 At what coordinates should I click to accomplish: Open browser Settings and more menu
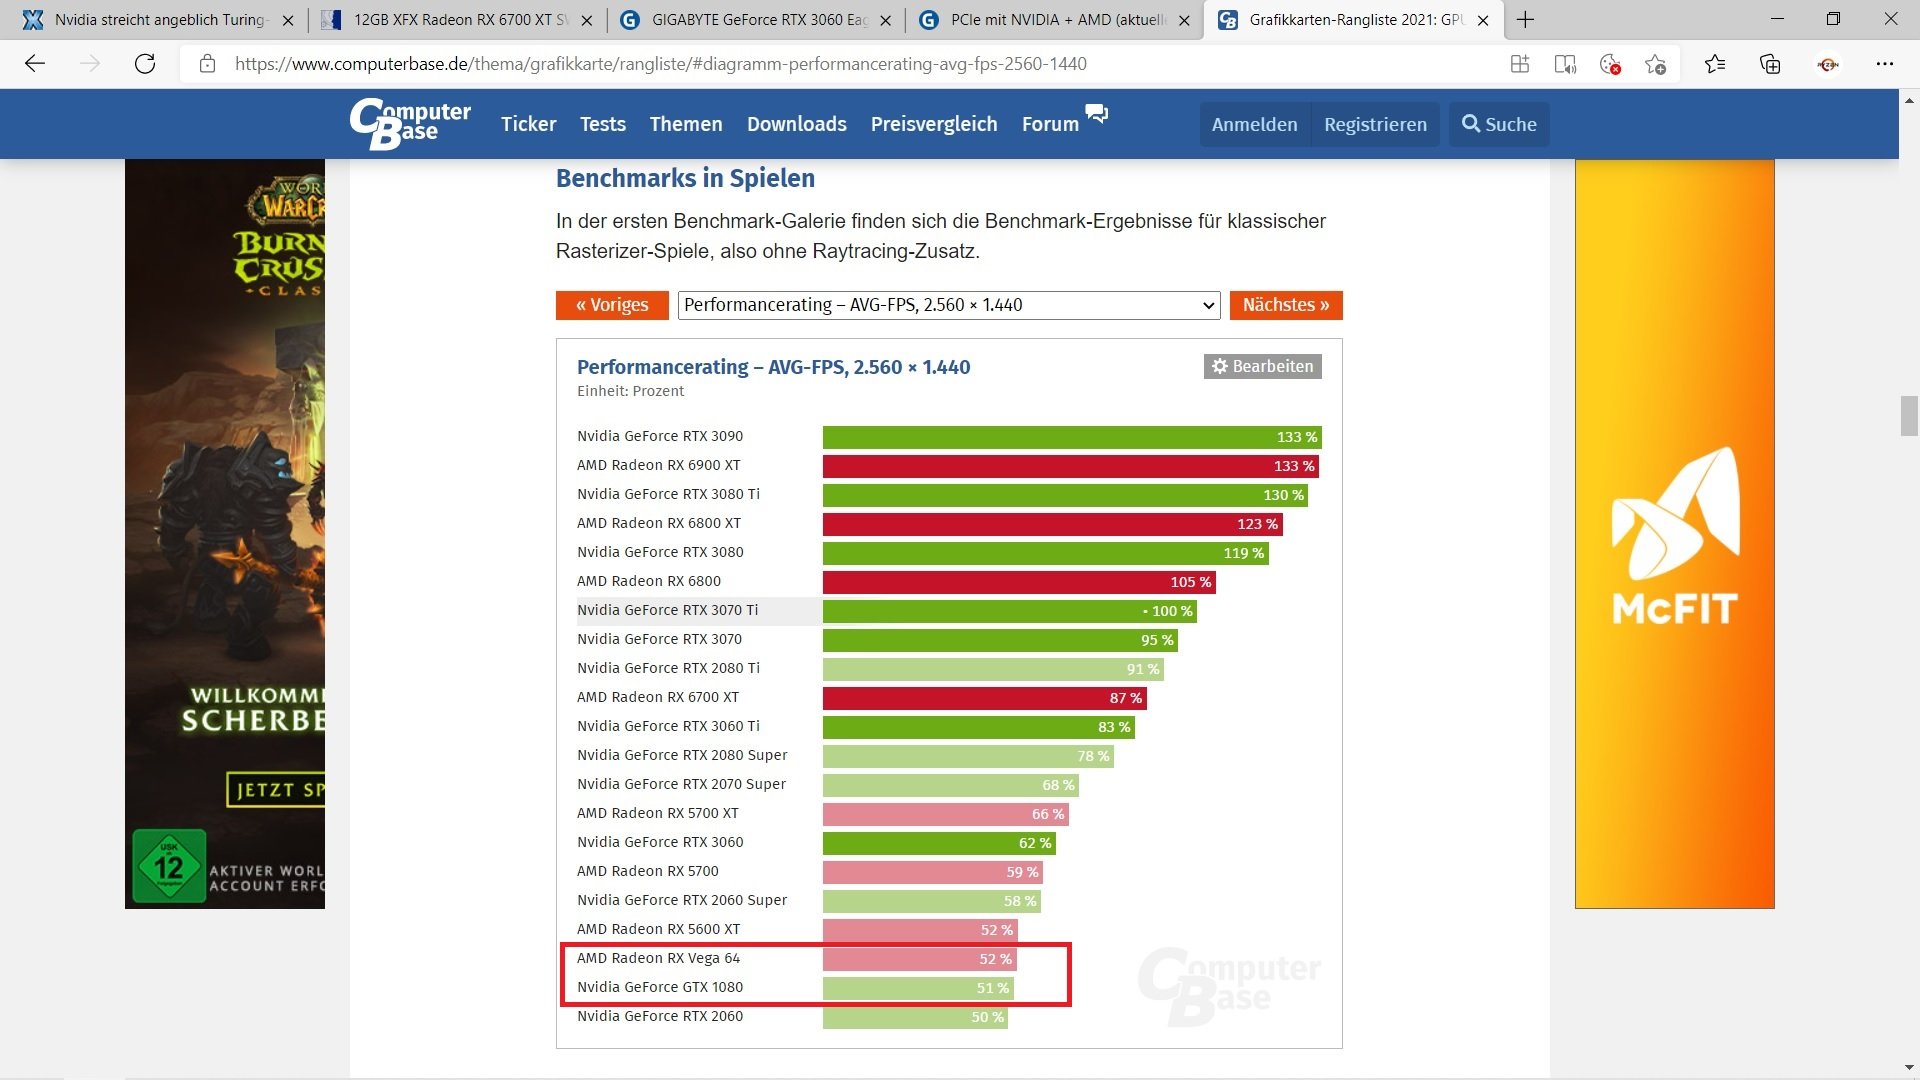(1885, 64)
